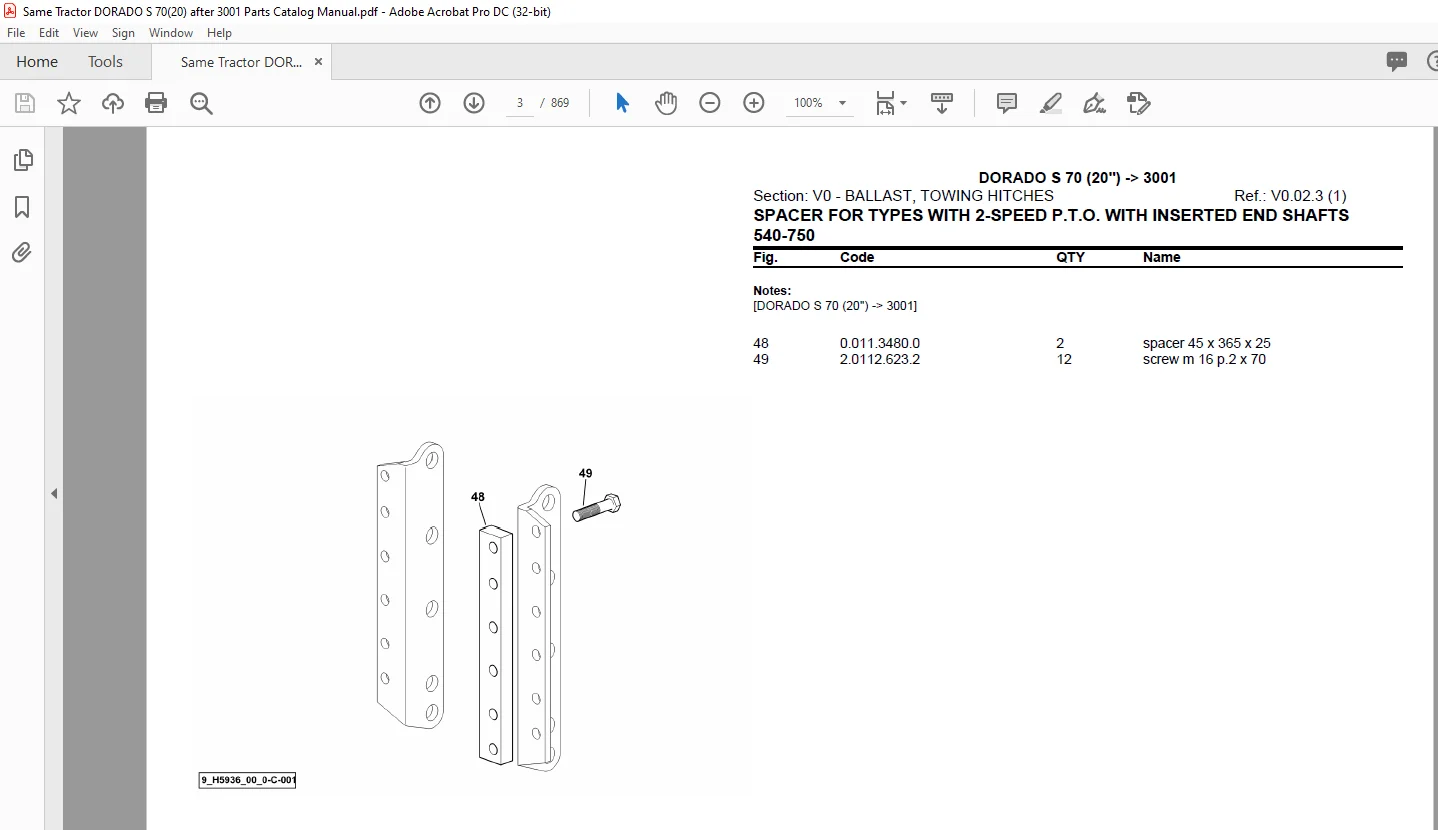Go to next page arrow

tap(474, 103)
